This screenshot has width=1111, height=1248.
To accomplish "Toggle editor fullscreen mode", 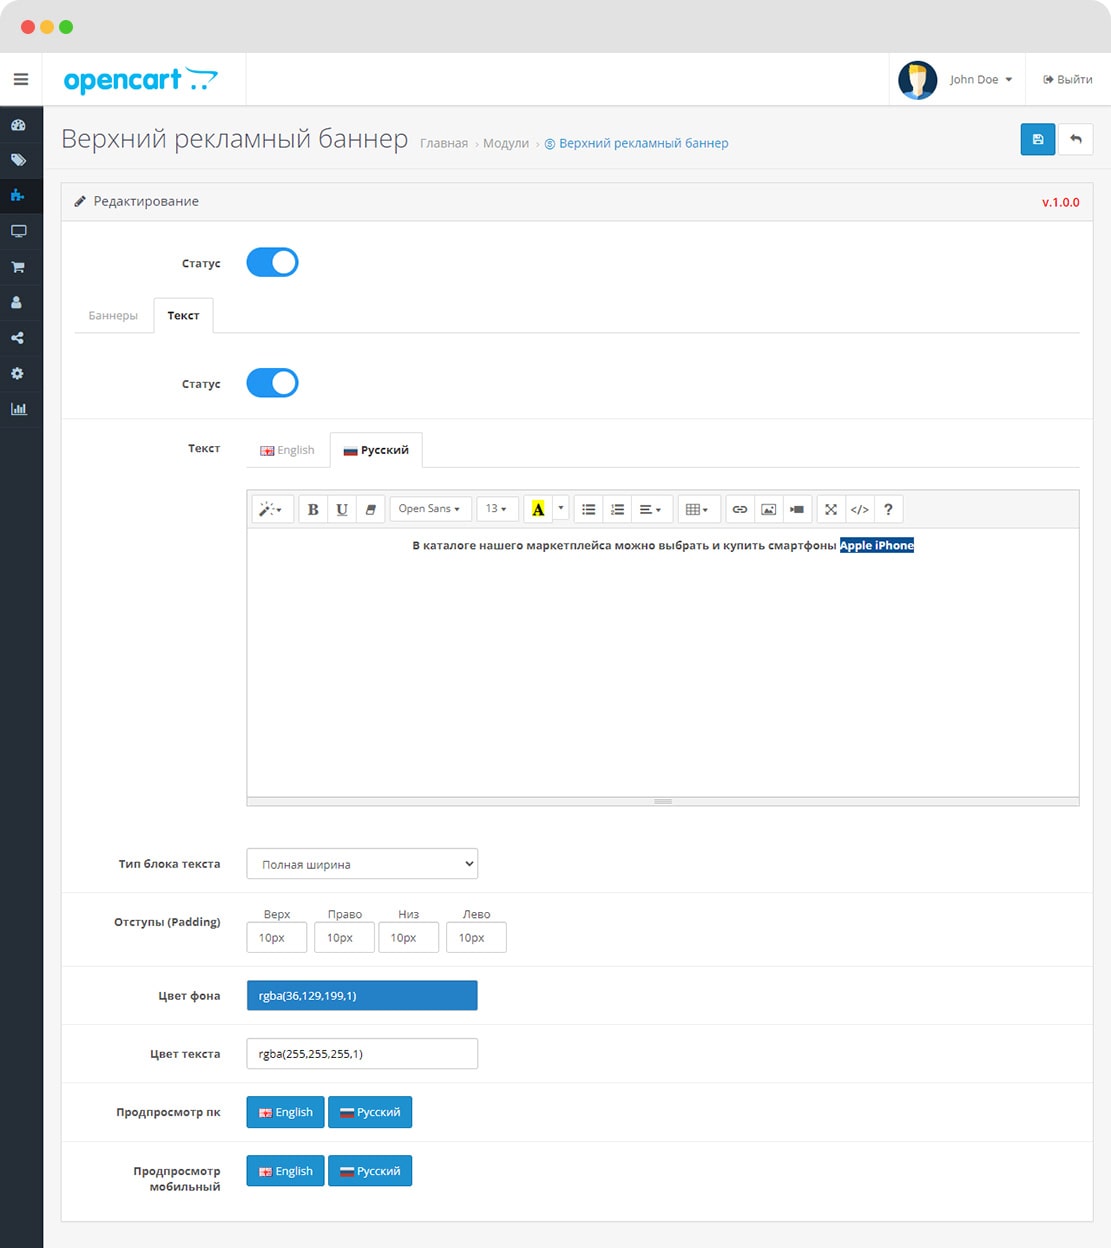I will click(831, 509).
